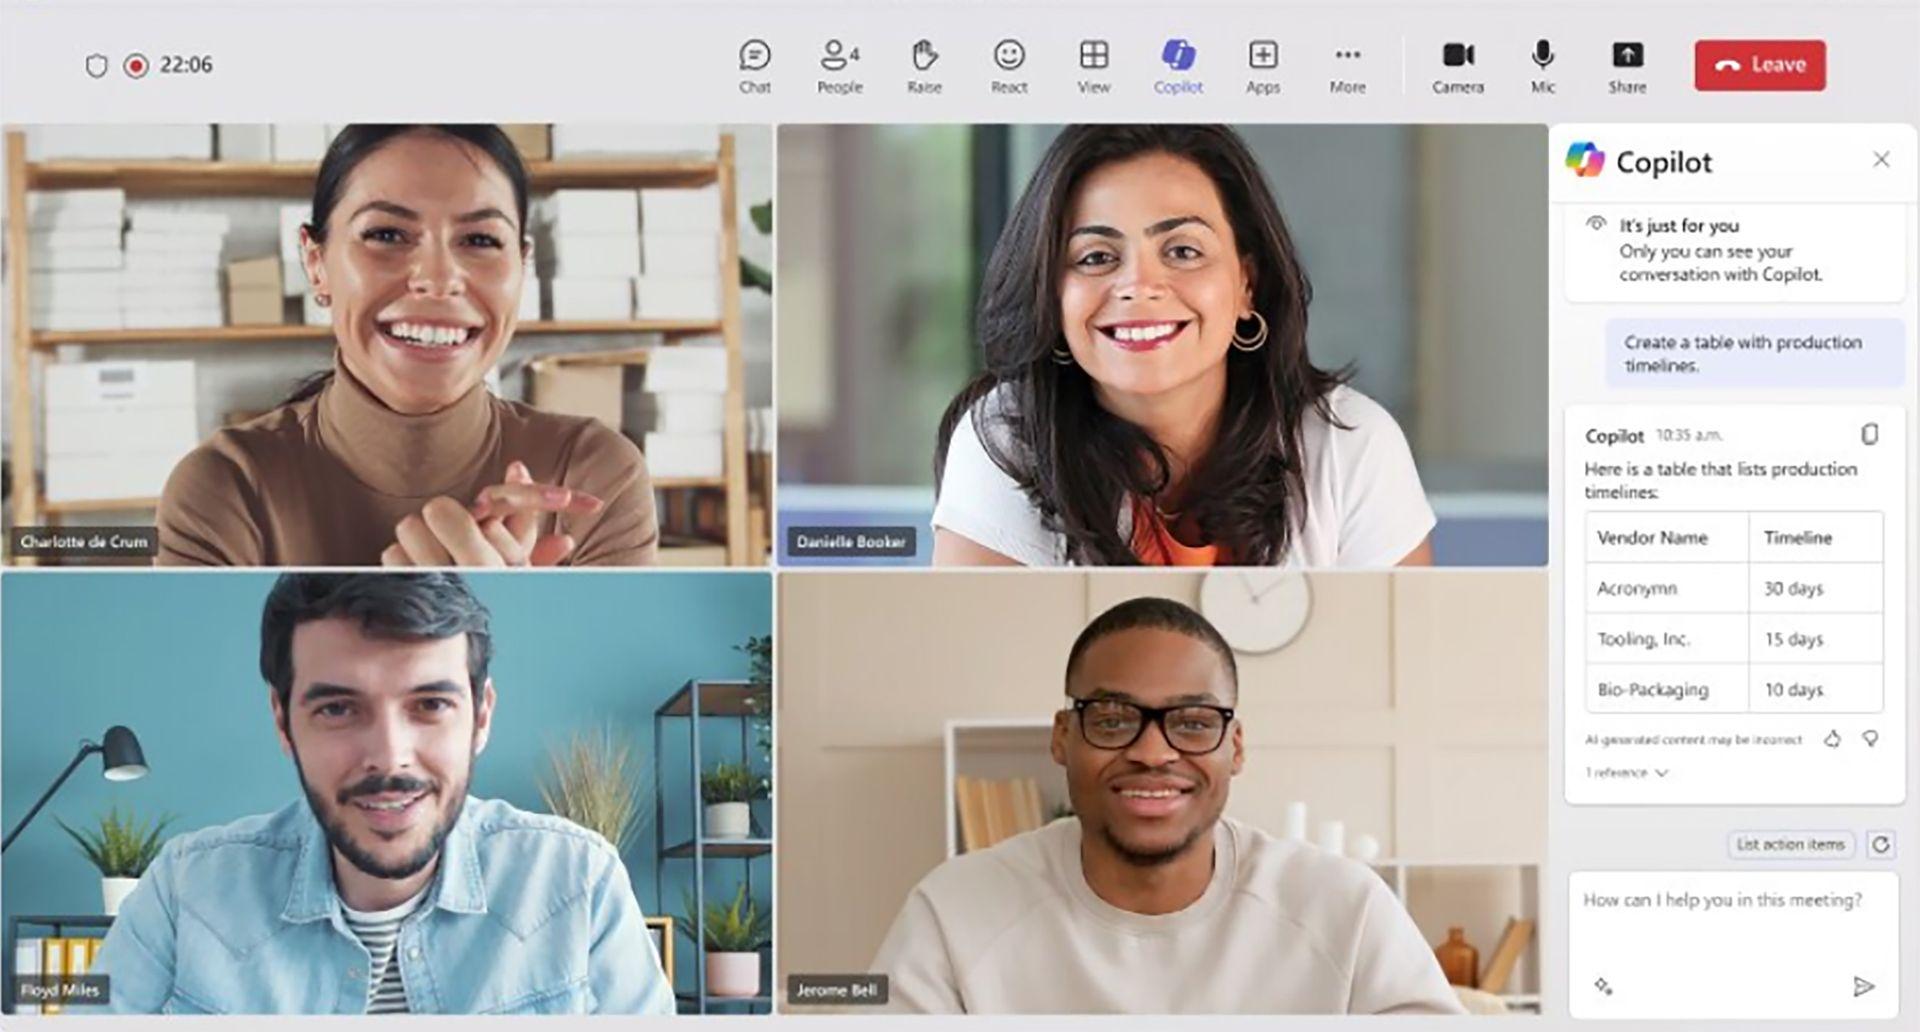
Task: Click the Copilot logo in pane header
Action: 1585,160
